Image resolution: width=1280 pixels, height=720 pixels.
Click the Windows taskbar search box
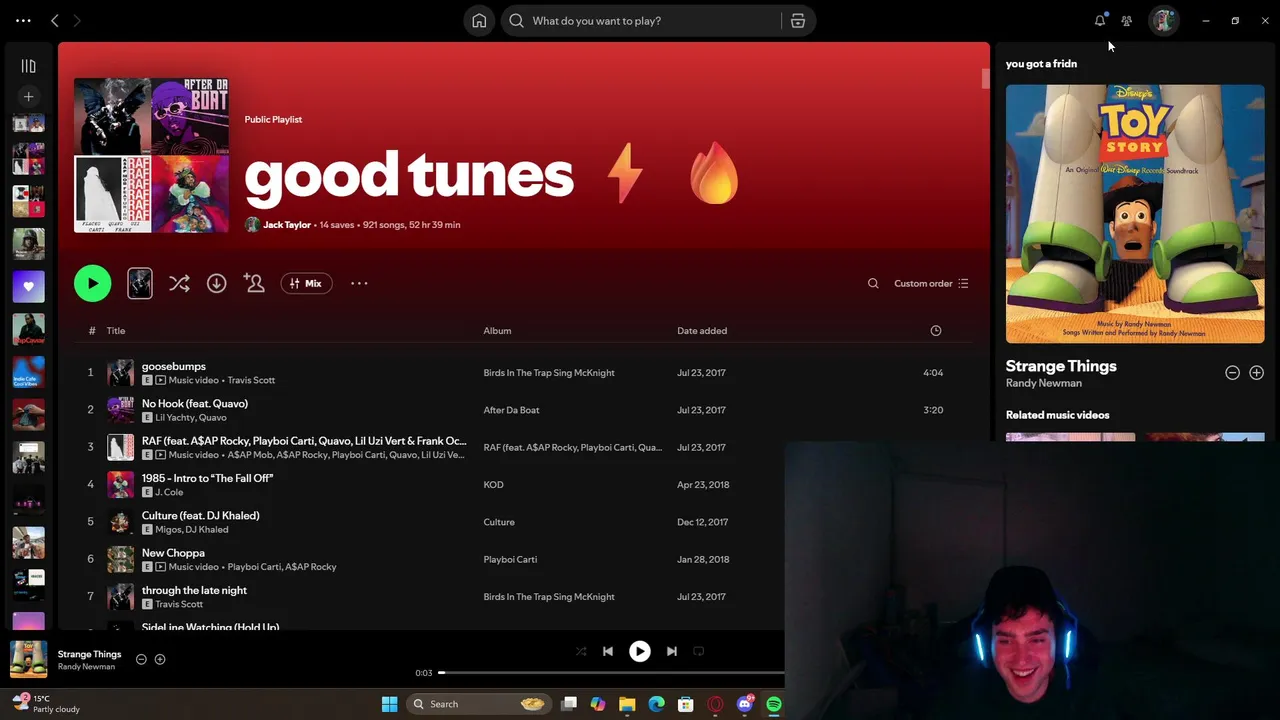480,704
